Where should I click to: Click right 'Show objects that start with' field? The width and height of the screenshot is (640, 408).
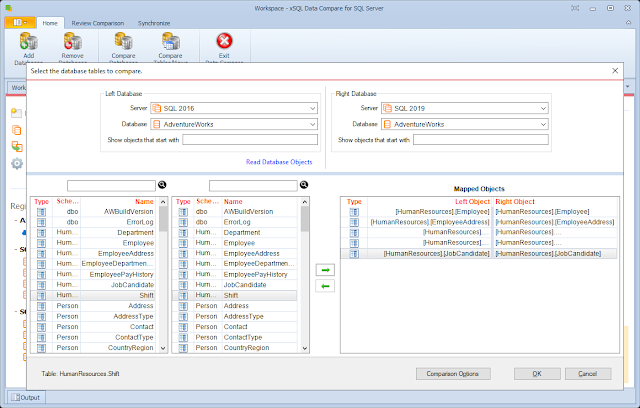click(x=480, y=140)
